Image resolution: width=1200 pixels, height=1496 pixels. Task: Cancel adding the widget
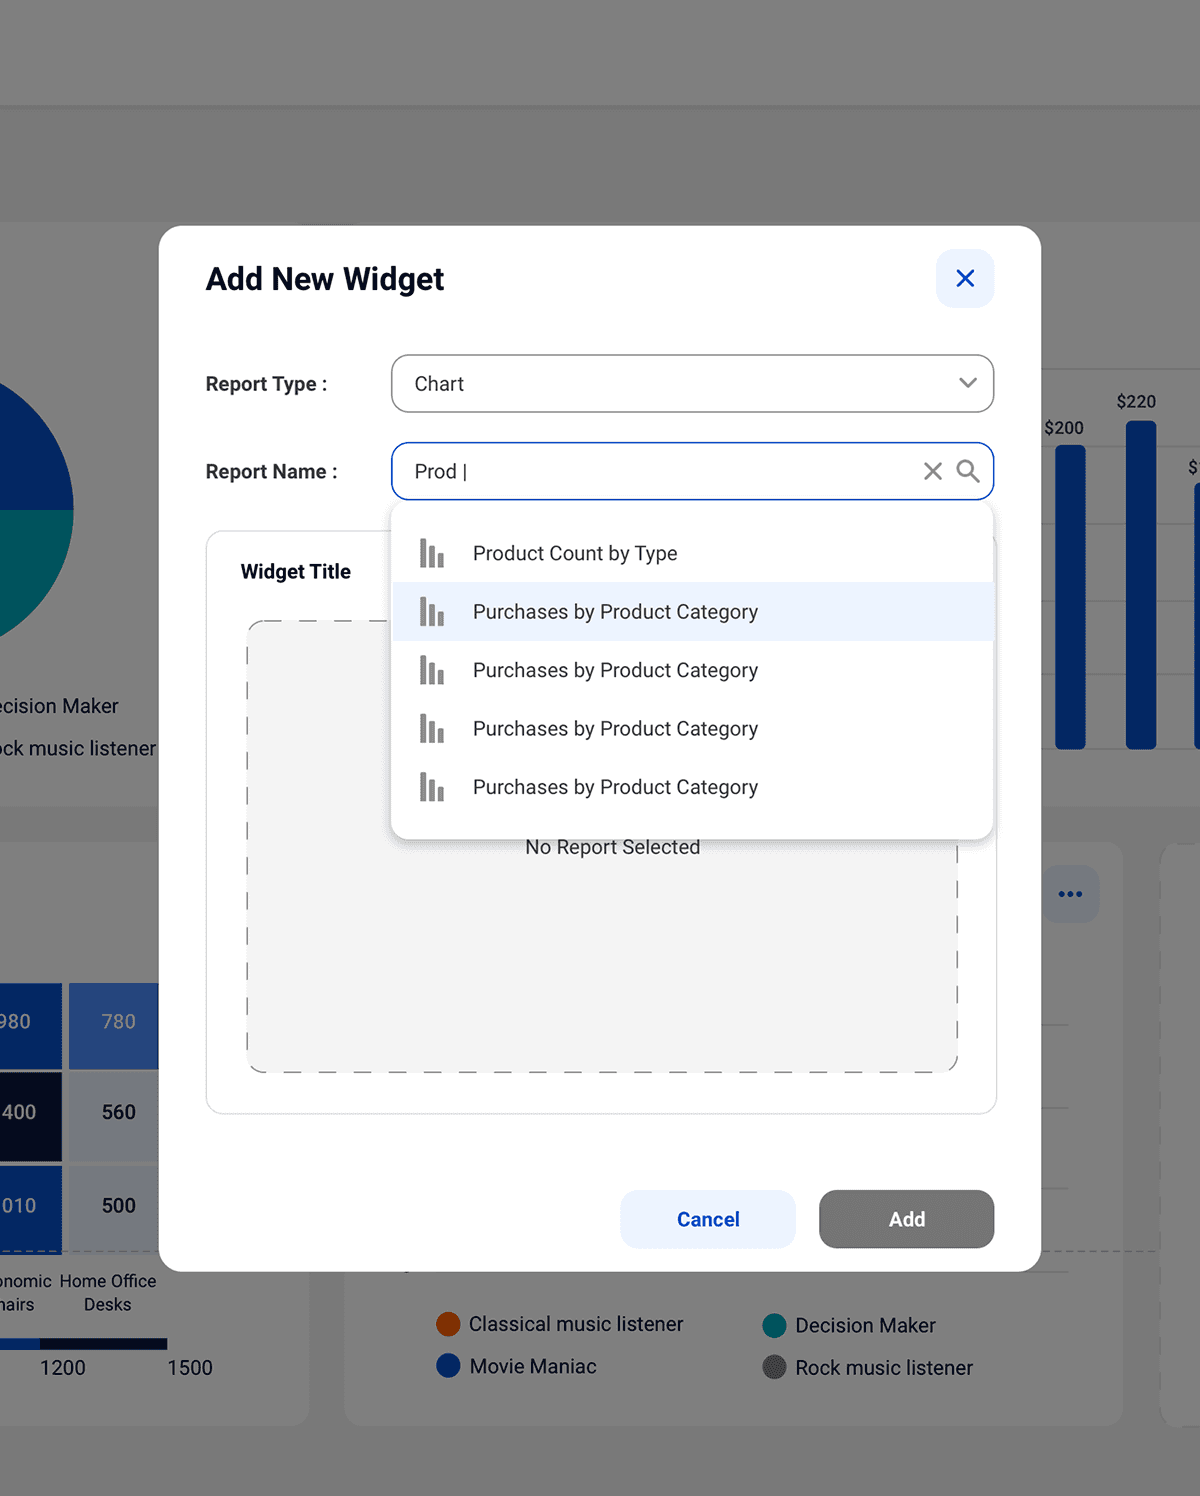click(708, 1219)
